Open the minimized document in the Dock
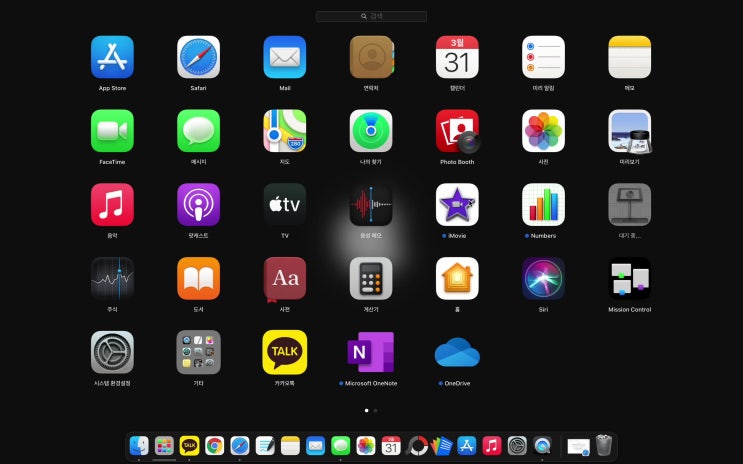 click(x=579, y=446)
